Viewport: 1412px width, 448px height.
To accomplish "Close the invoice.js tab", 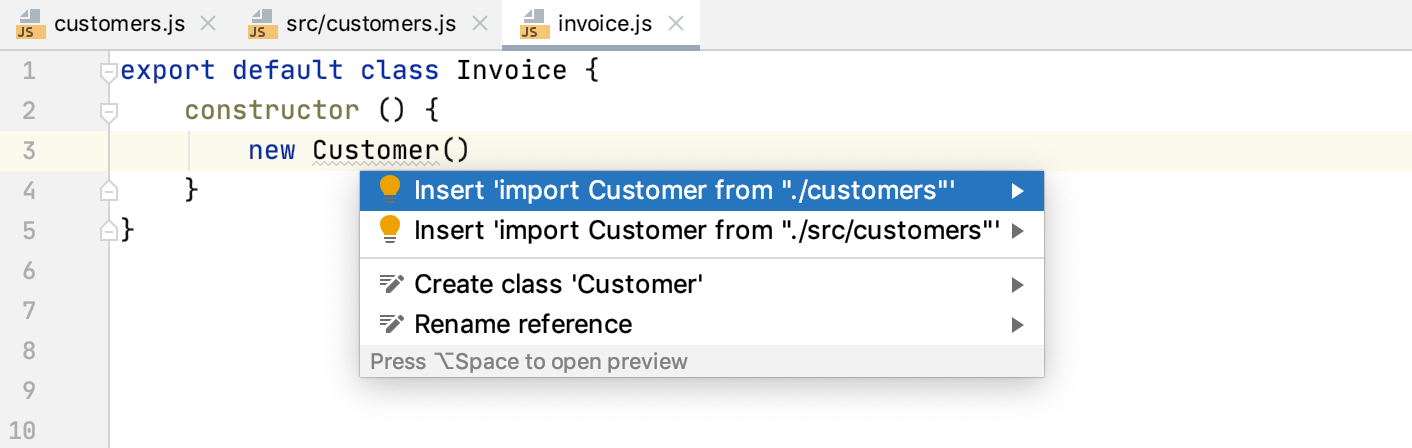I will pos(676,24).
